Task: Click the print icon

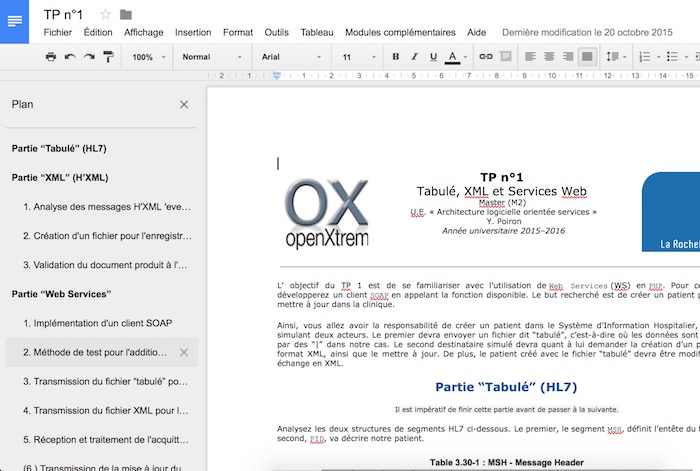Action: coord(51,57)
